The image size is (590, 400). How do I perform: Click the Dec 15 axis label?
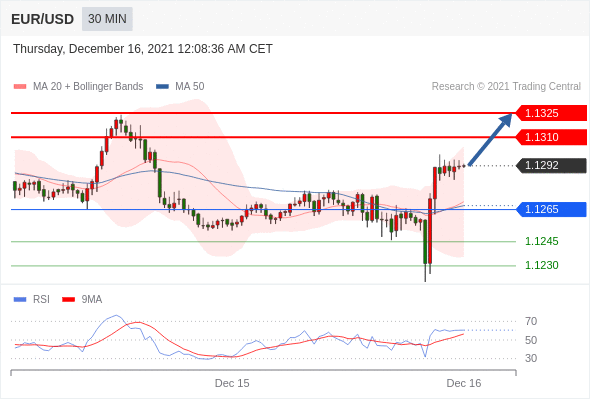tap(232, 383)
